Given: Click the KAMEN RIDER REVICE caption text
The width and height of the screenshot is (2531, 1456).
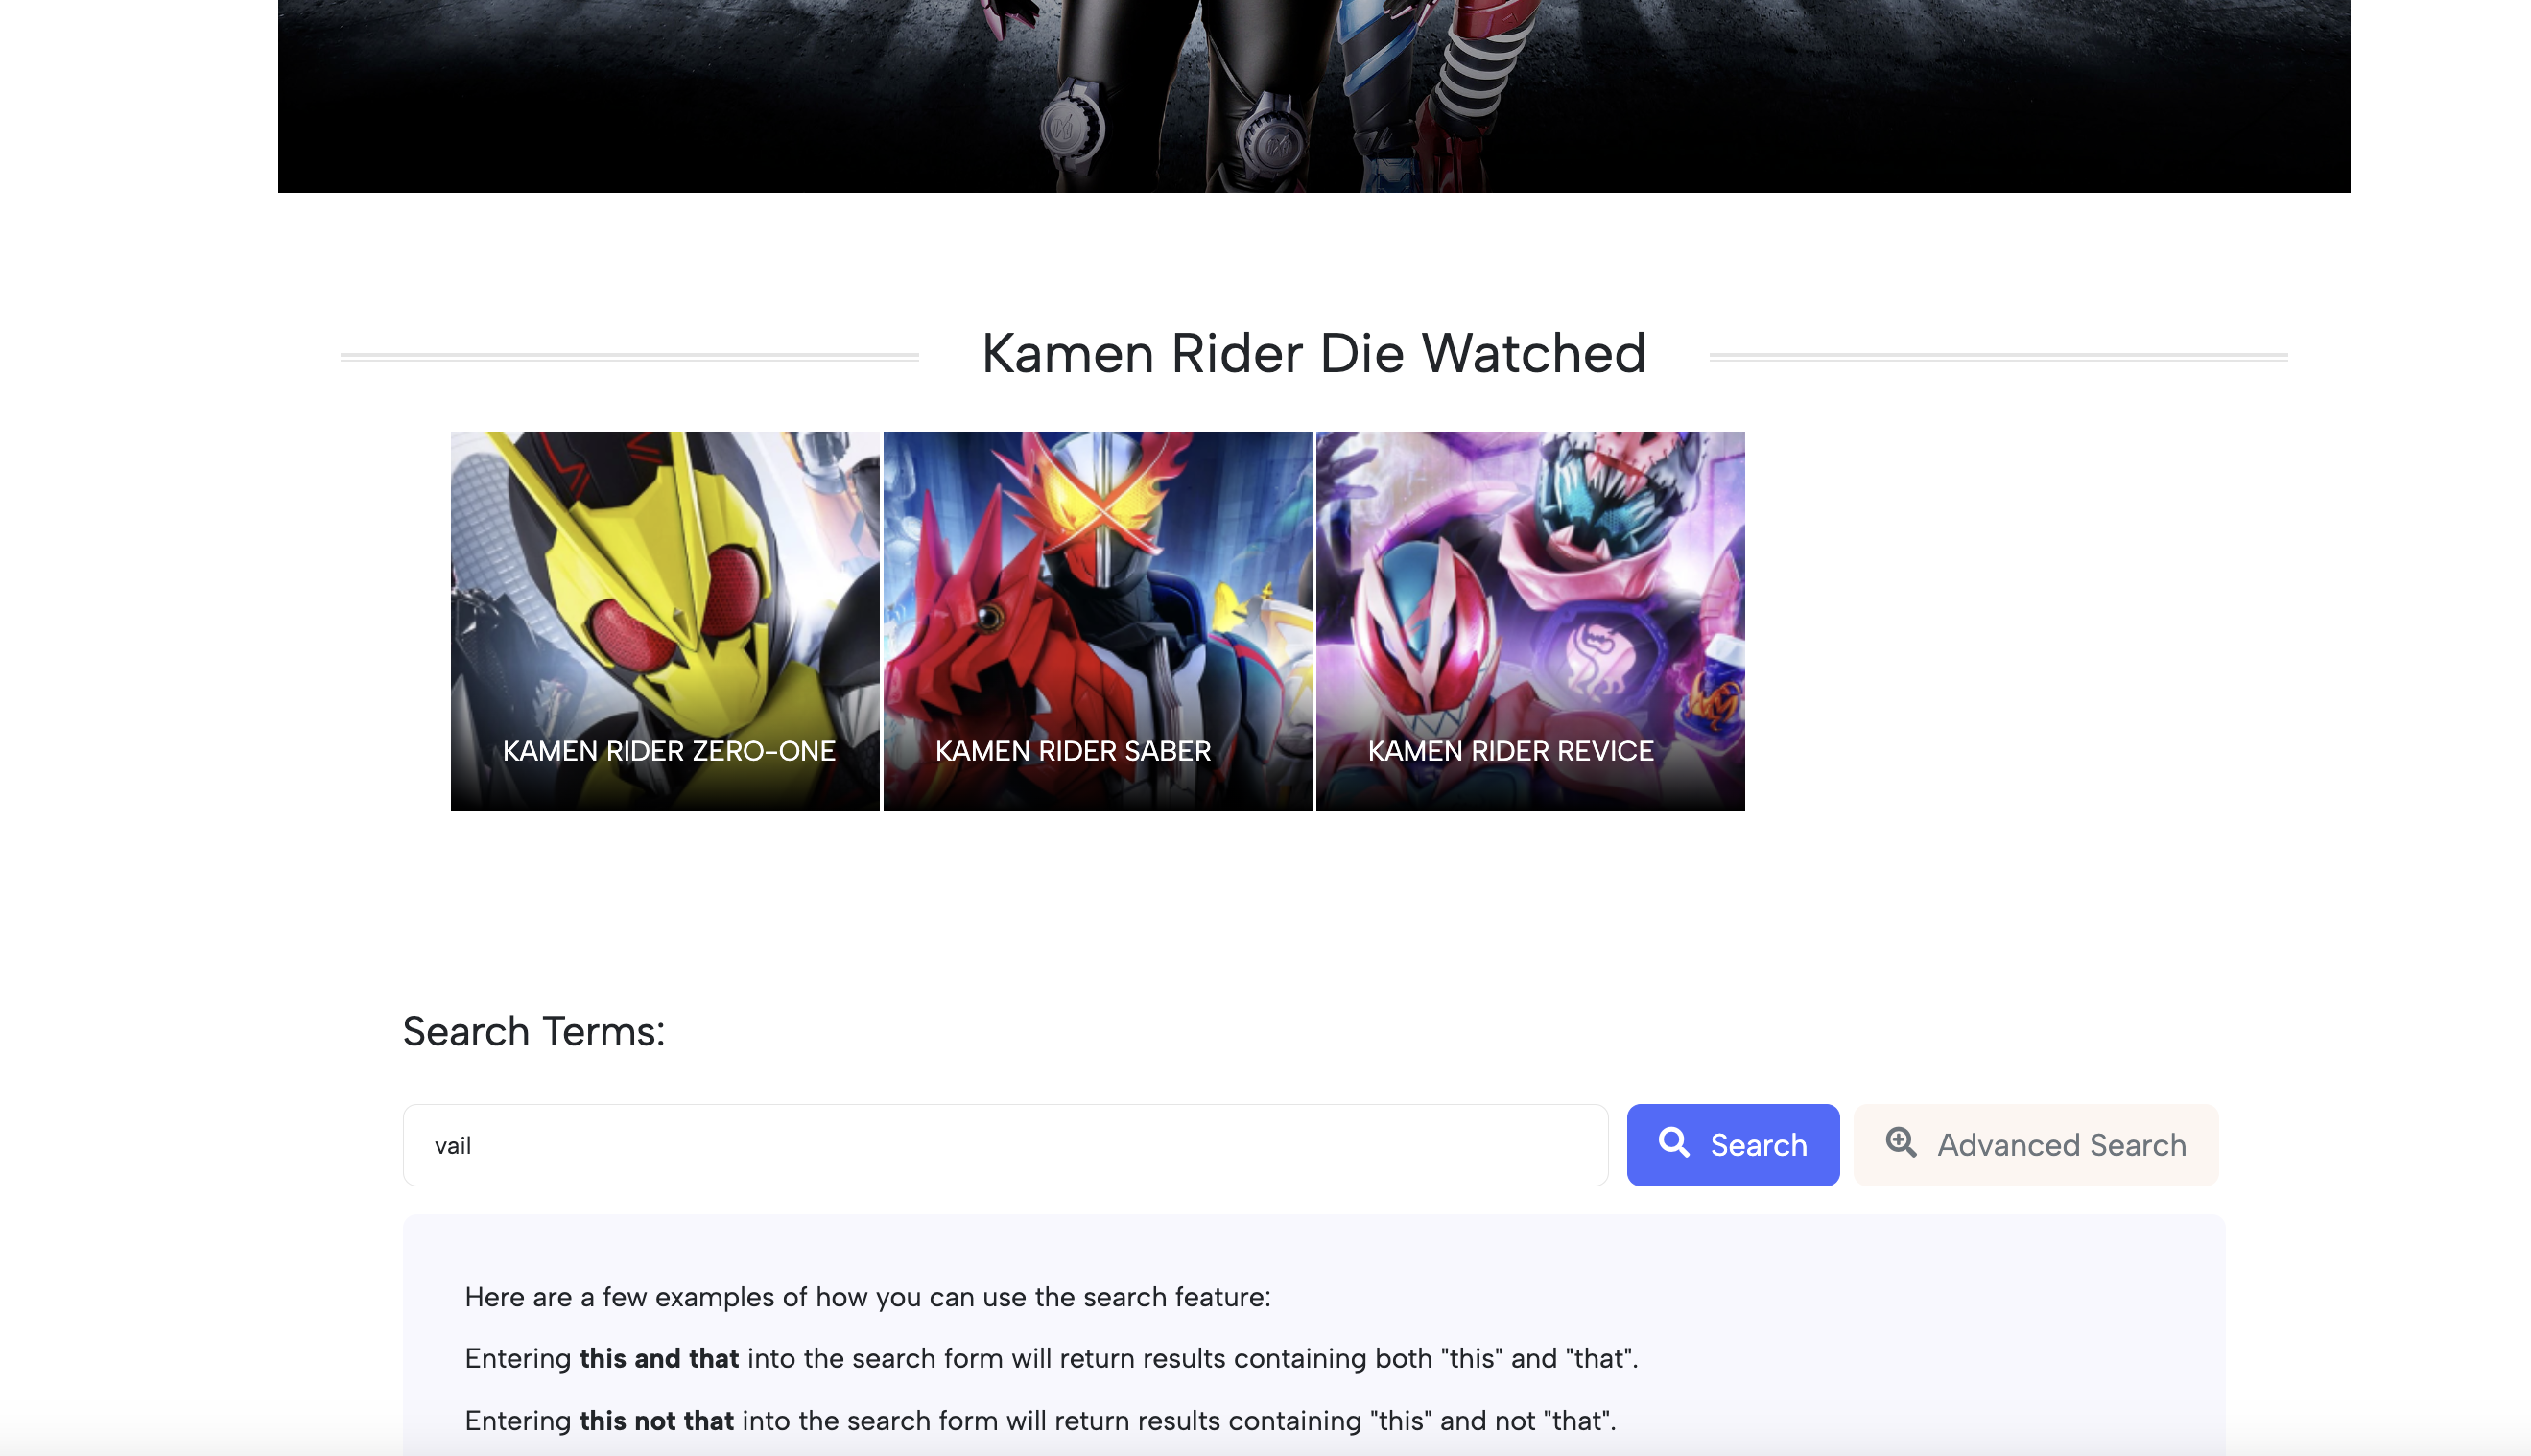Looking at the screenshot, I should [x=1510, y=751].
